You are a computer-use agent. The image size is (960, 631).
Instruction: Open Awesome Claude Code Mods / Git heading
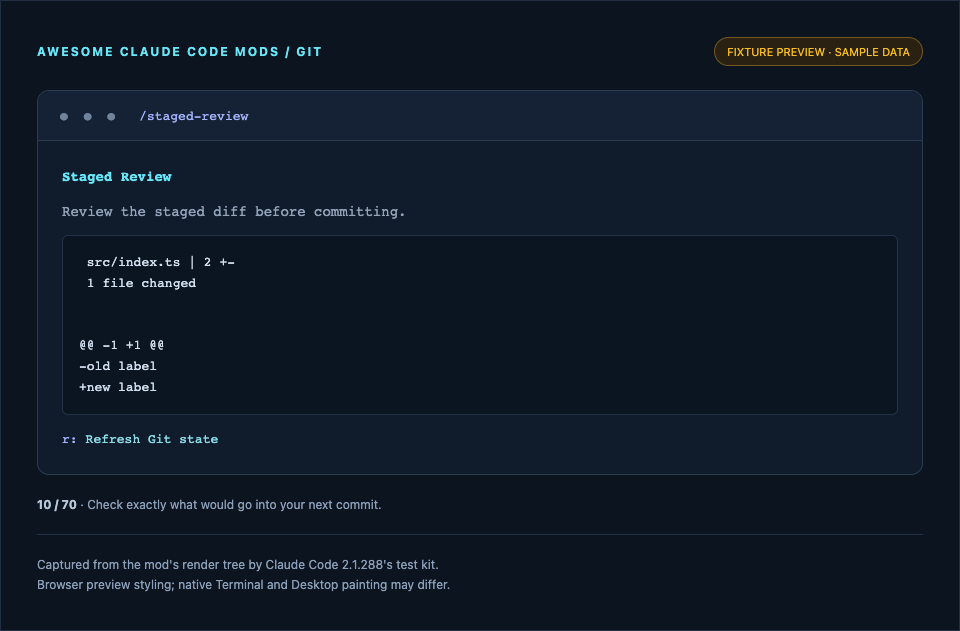click(179, 52)
